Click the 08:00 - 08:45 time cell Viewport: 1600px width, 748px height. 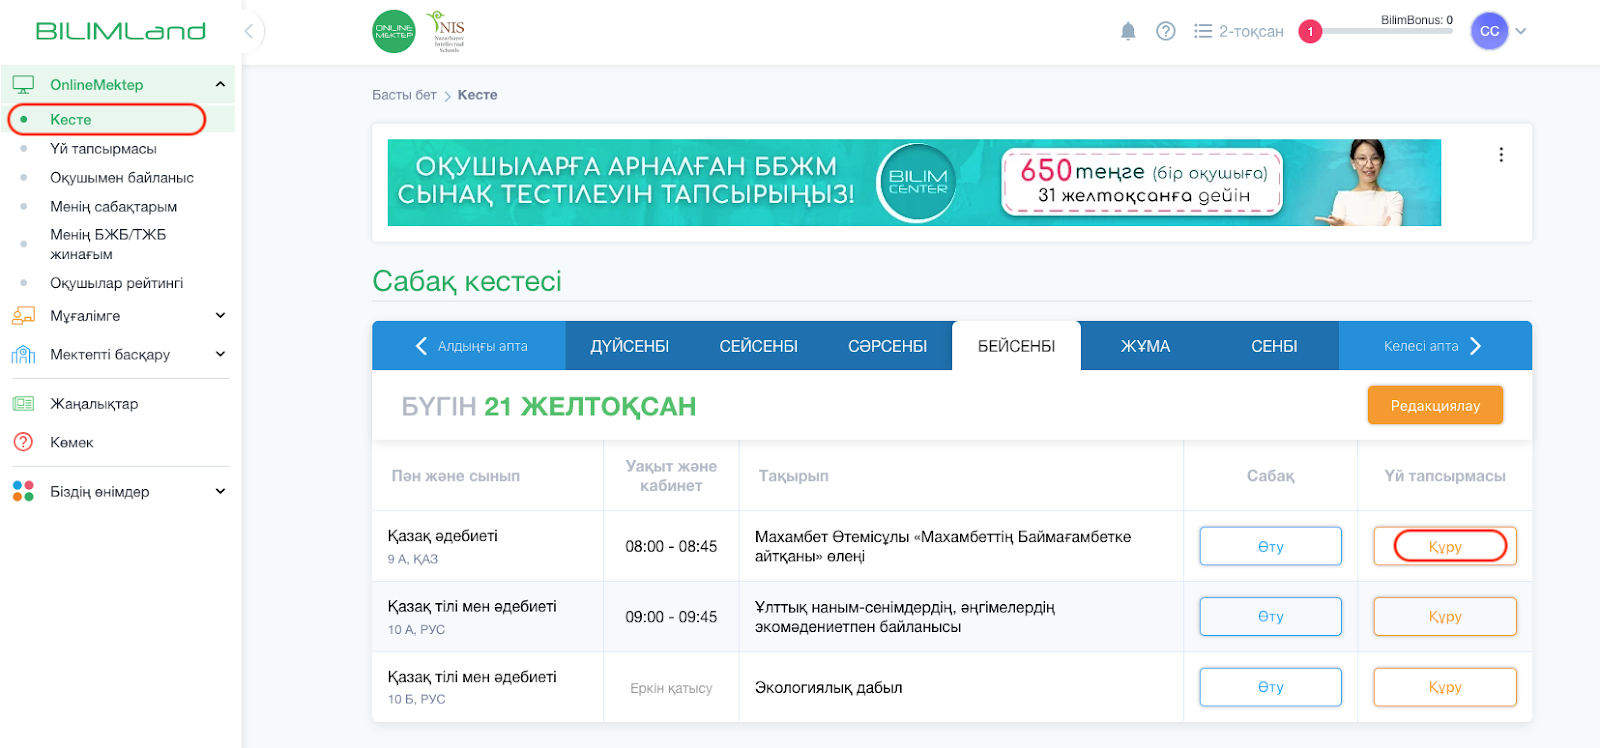pyautogui.click(x=671, y=546)
